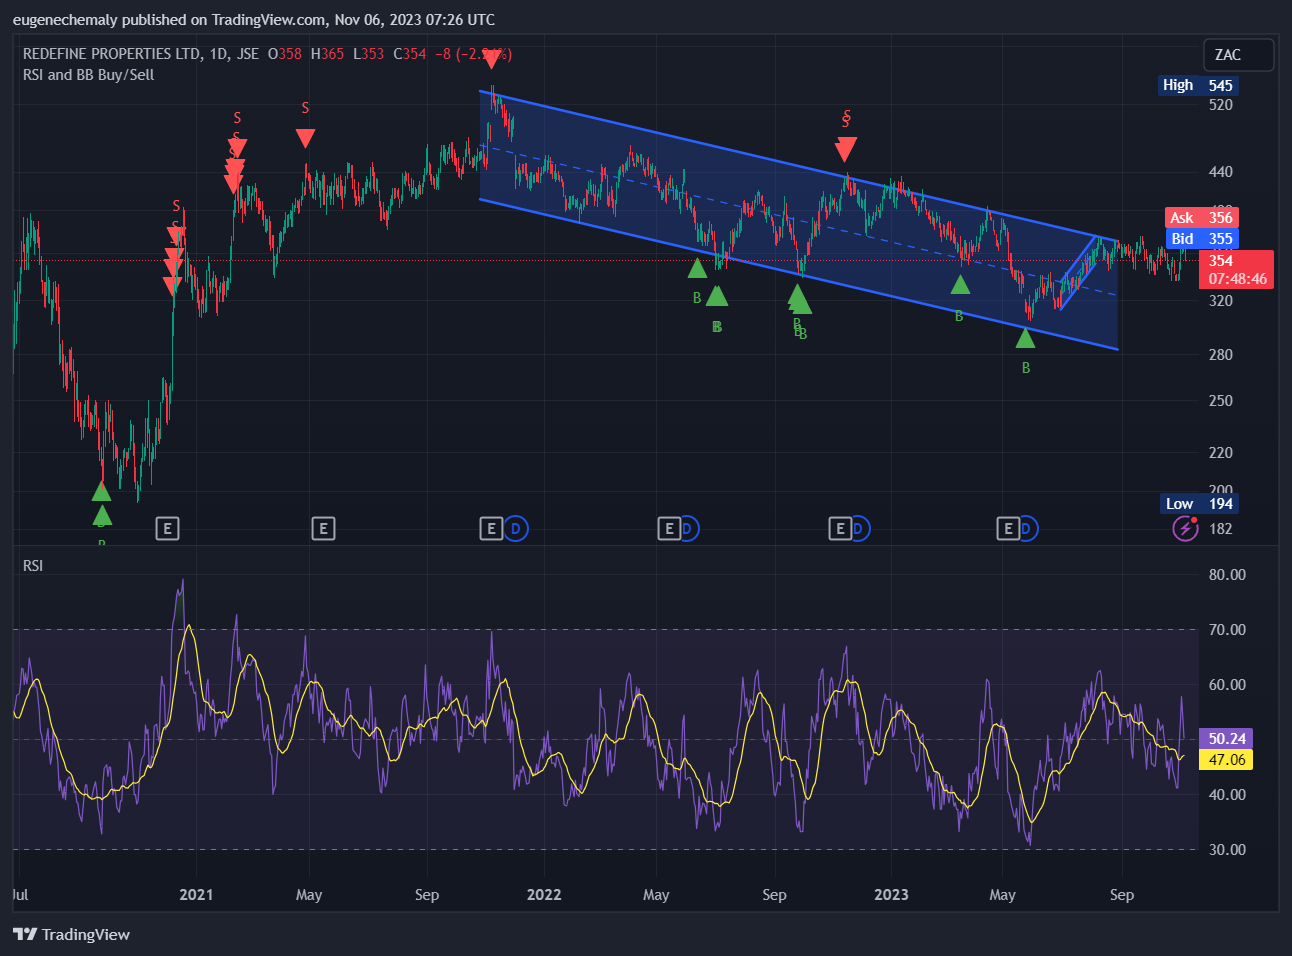Viewport: 1292px width, 956px height.
Task: Click the 2022 label on the time axis
Action: tap(544, 895)
